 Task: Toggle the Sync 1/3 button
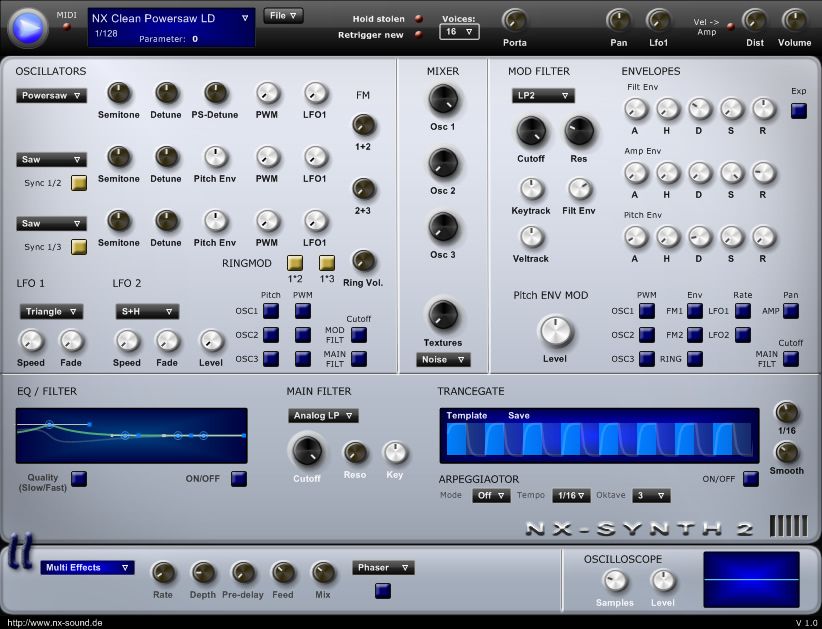79,247
